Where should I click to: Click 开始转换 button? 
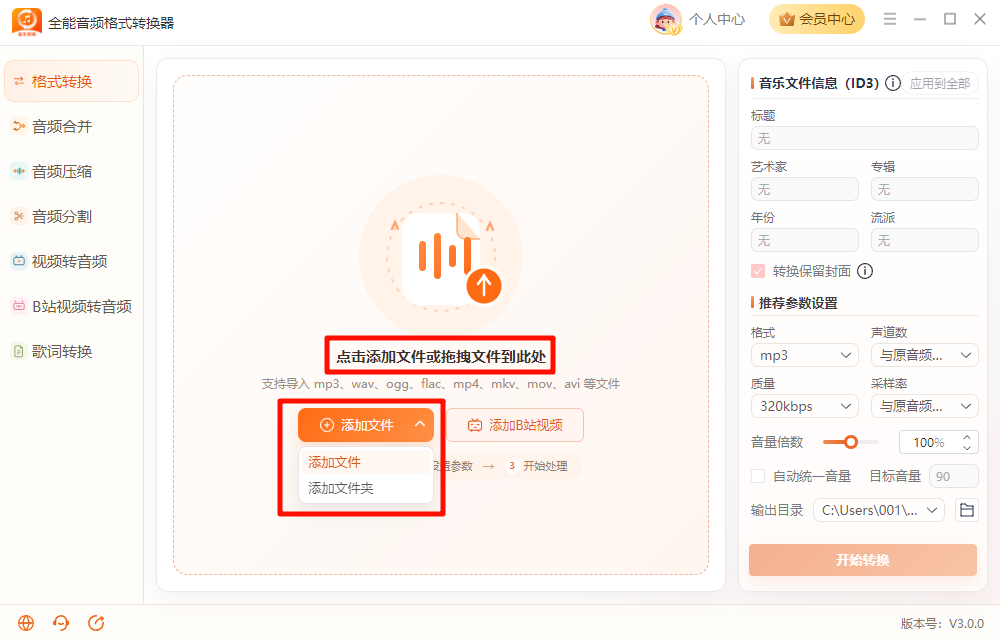pos(863,560)
